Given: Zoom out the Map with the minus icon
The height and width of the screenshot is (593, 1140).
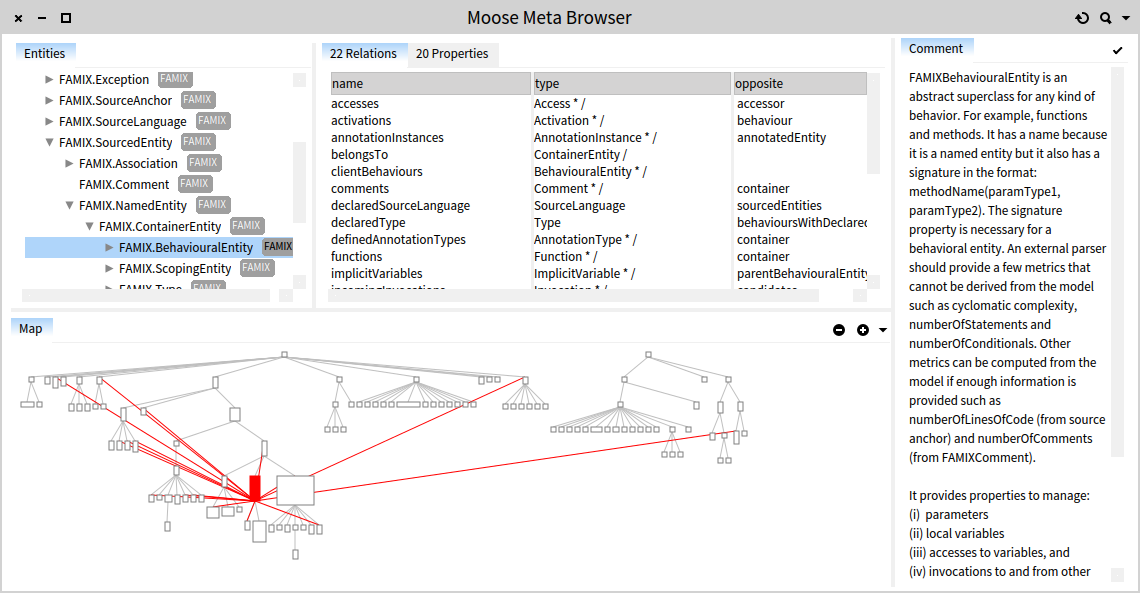Looking at the screenshot, I should (839, 330).
